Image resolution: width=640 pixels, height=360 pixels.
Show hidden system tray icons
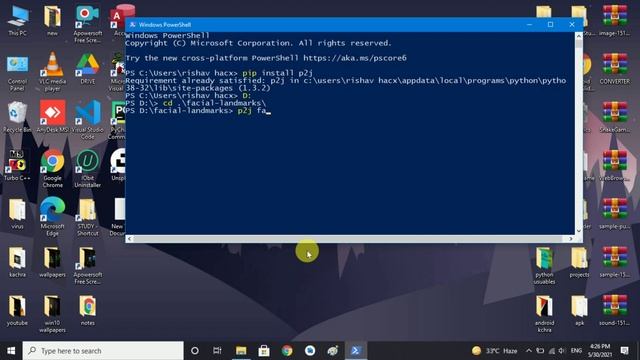[x=529, y=351]
